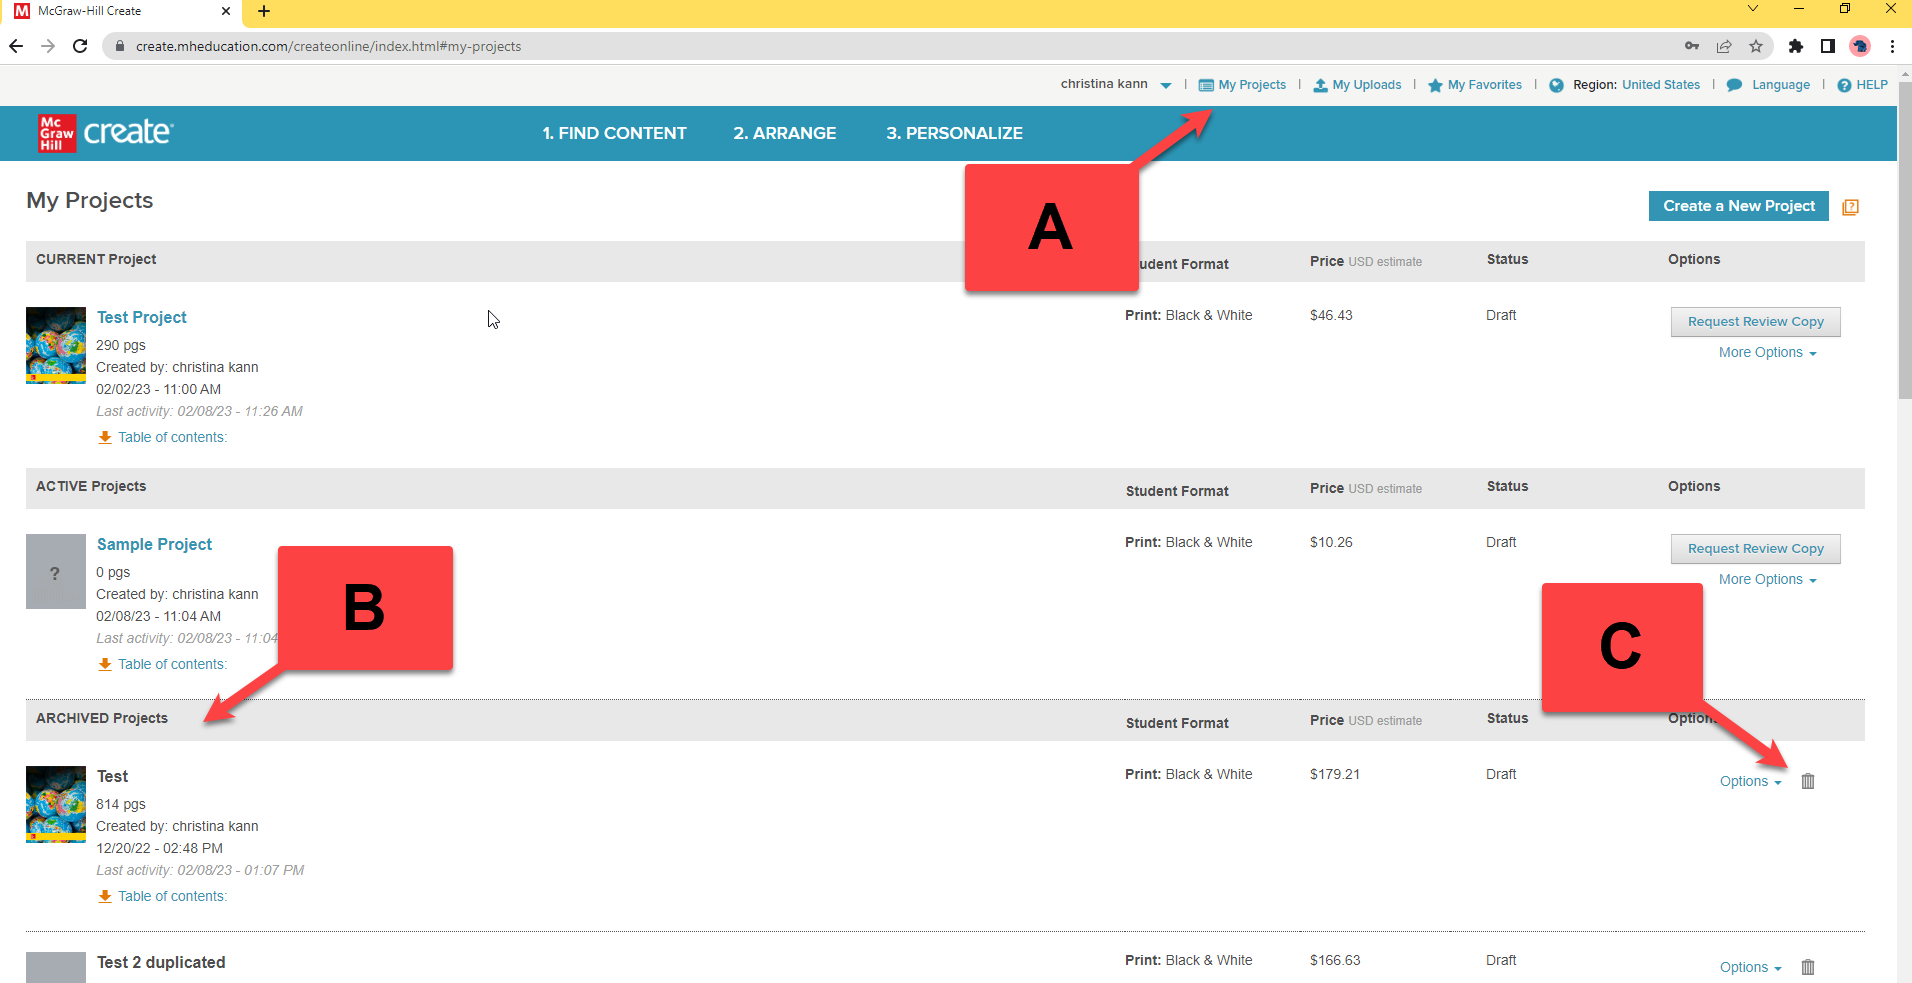Viewport: 1912px width, 983px height.
Task: Open the Sample Project title link
Action: coord(154,544)
